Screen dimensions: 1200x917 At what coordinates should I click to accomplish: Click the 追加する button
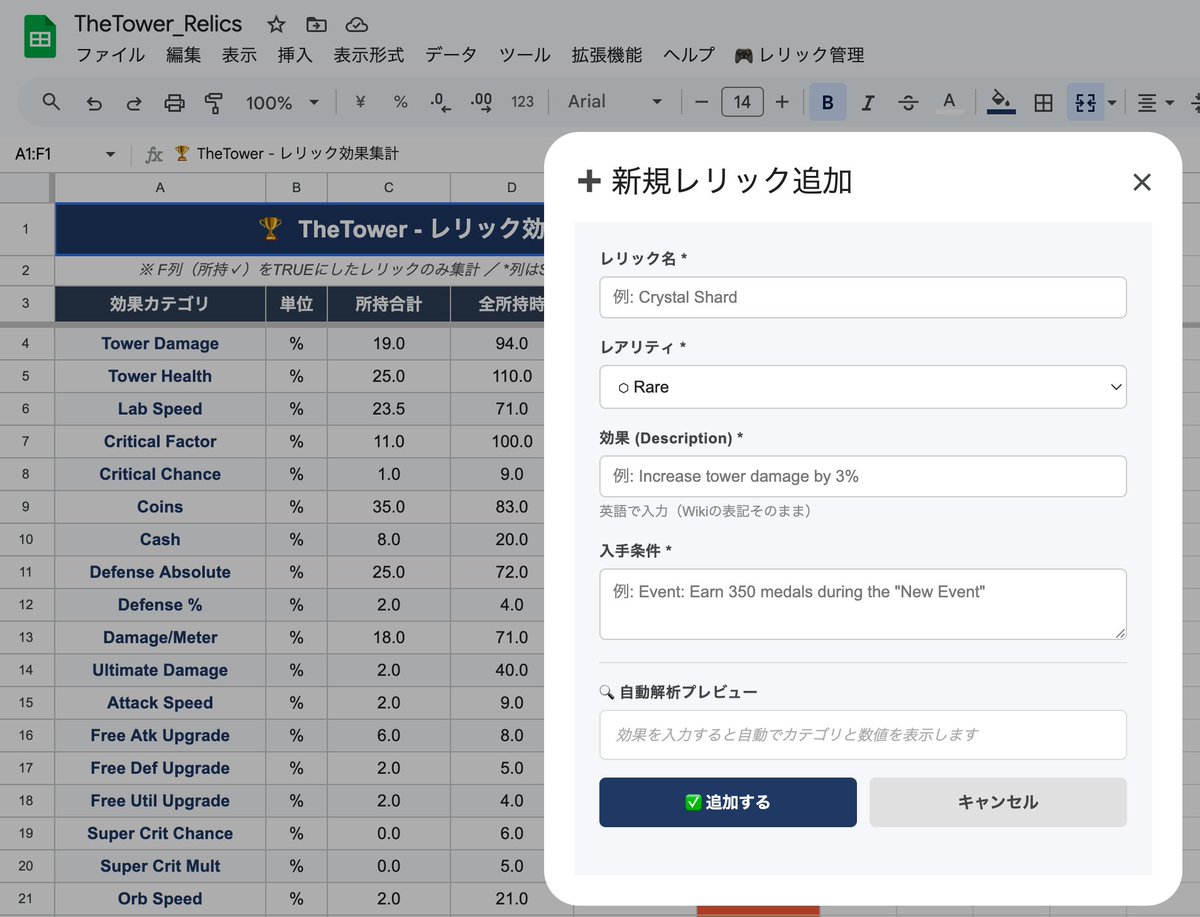[x=728, y=802]
